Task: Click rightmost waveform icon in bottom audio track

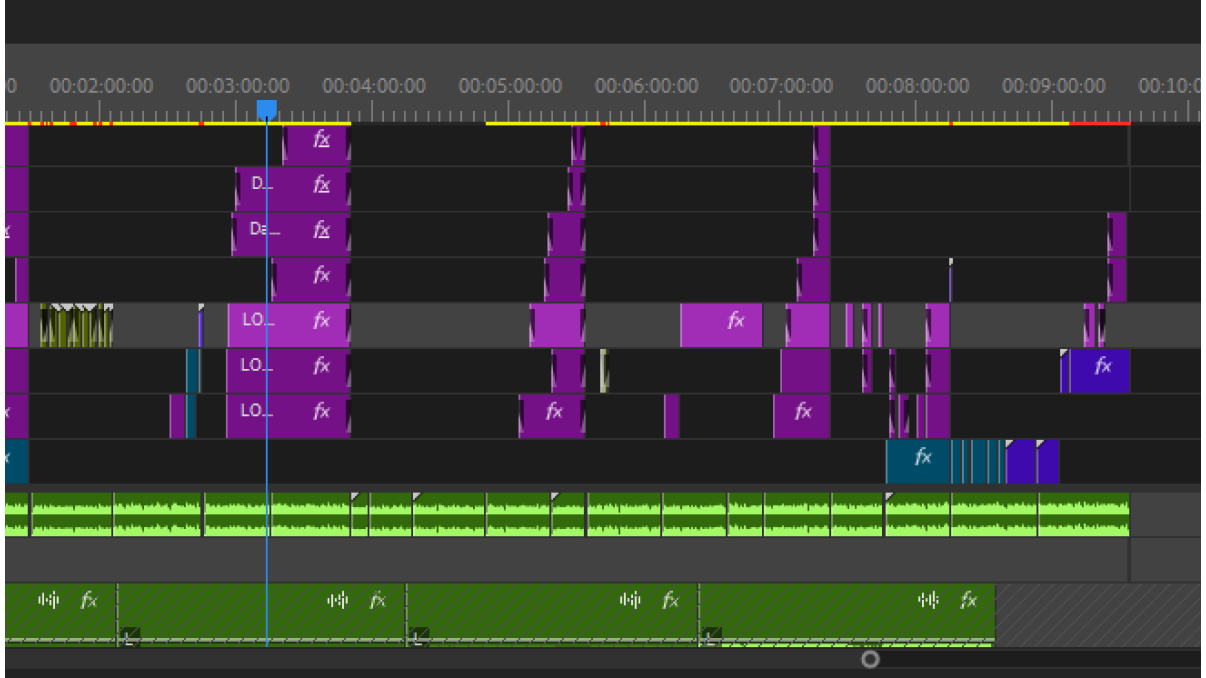Action: [x=928, y=600]
